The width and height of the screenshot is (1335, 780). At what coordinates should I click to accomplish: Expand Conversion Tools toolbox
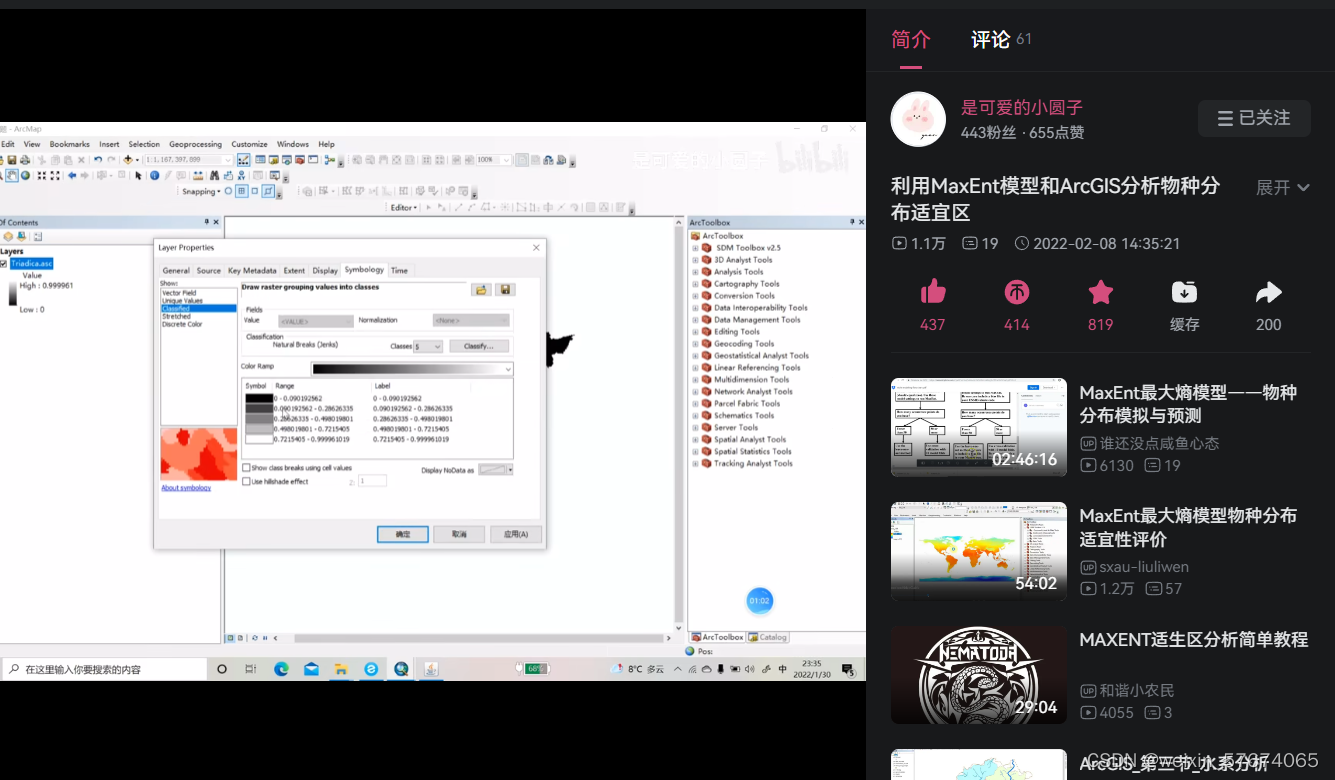coord(695,296)
